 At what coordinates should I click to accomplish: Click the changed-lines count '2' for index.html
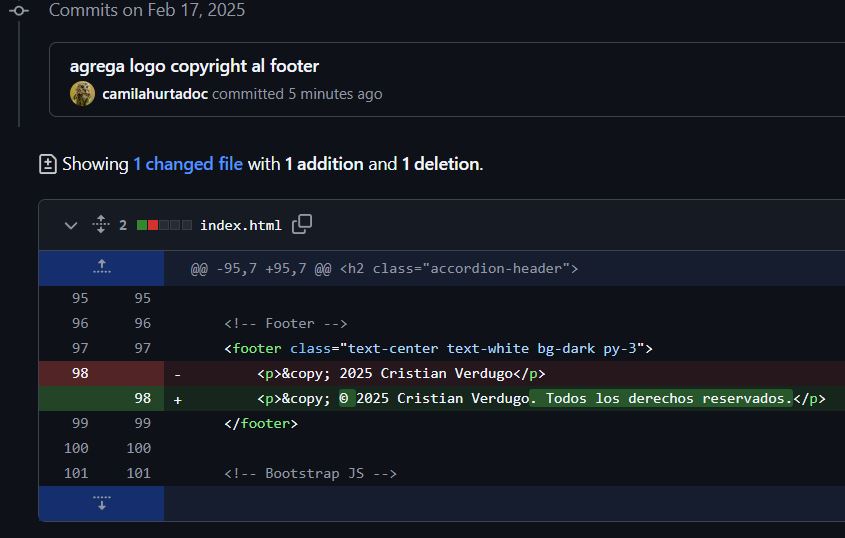pyautogui.click(x=123, y=225)
